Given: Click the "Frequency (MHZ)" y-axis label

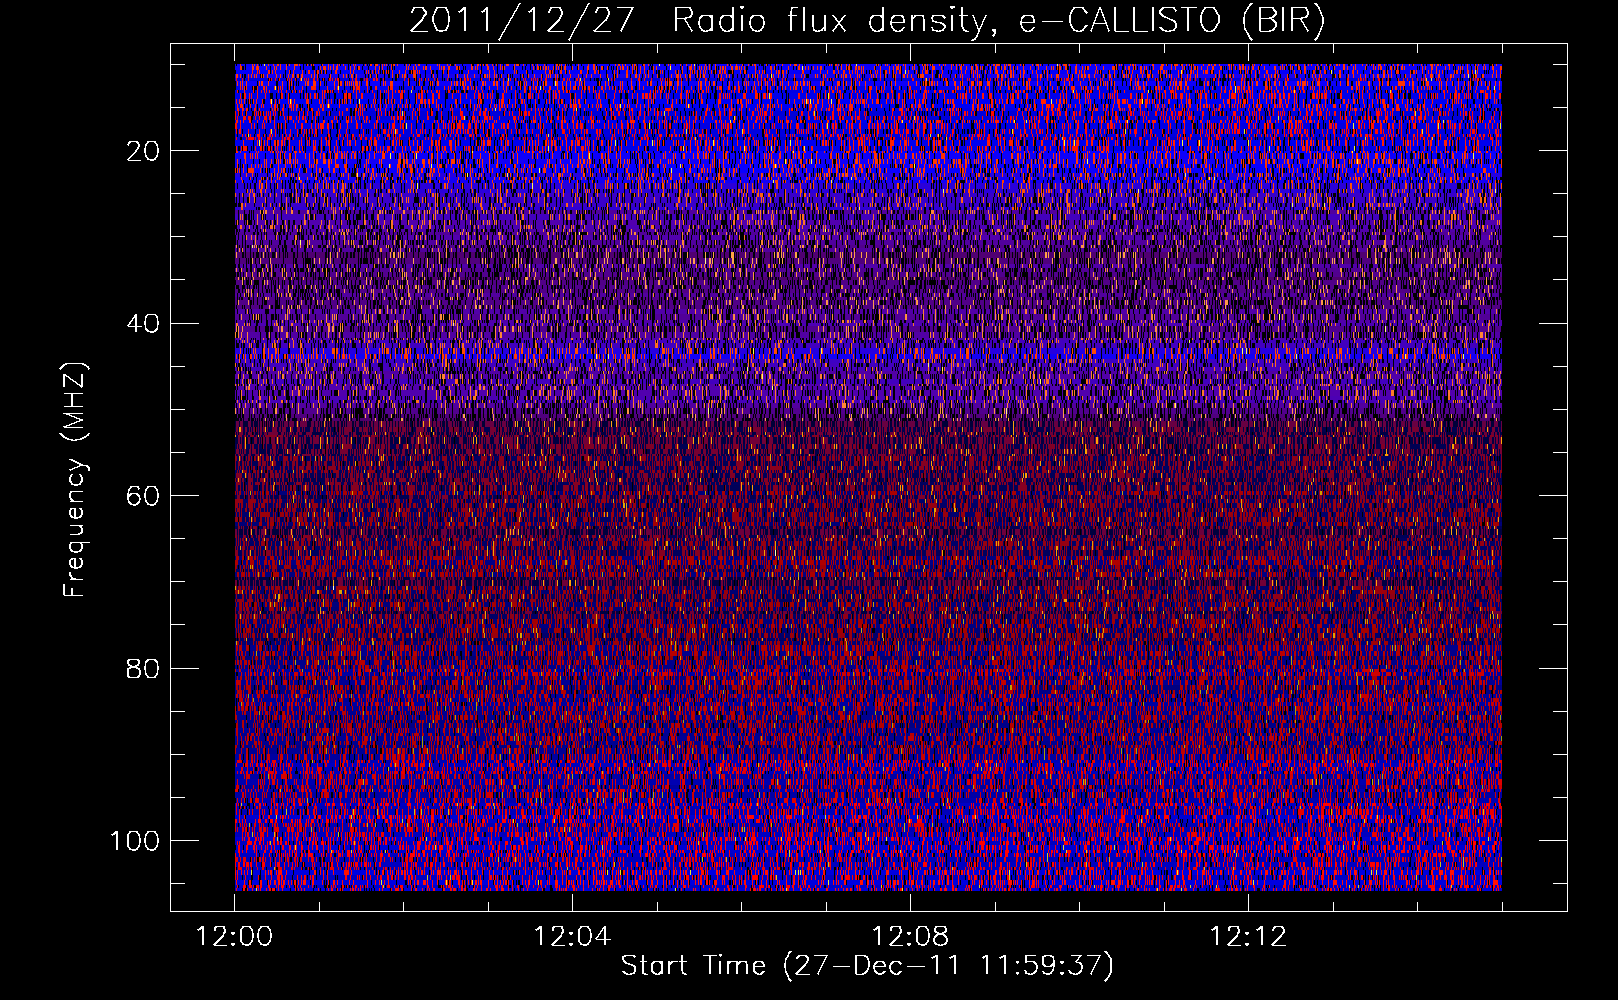Looking at the screenshot, I should 75,479.
